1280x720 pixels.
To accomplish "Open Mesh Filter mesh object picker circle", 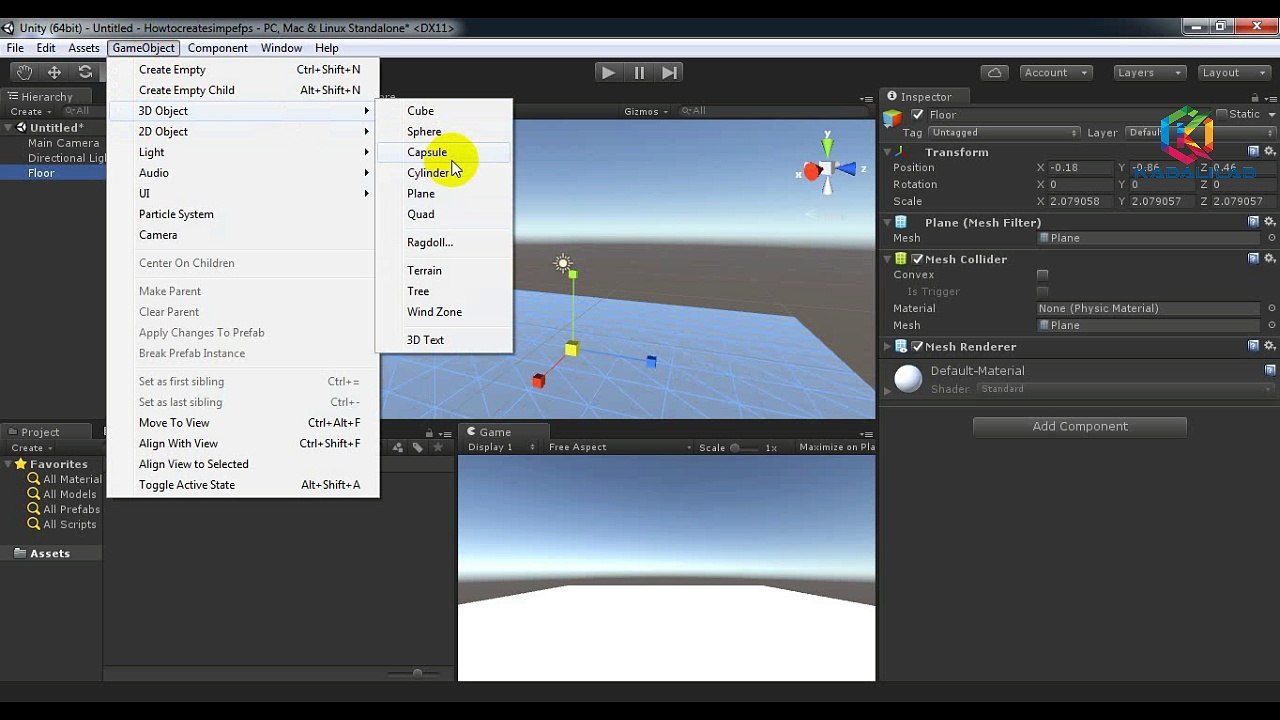I will 1272,238.
